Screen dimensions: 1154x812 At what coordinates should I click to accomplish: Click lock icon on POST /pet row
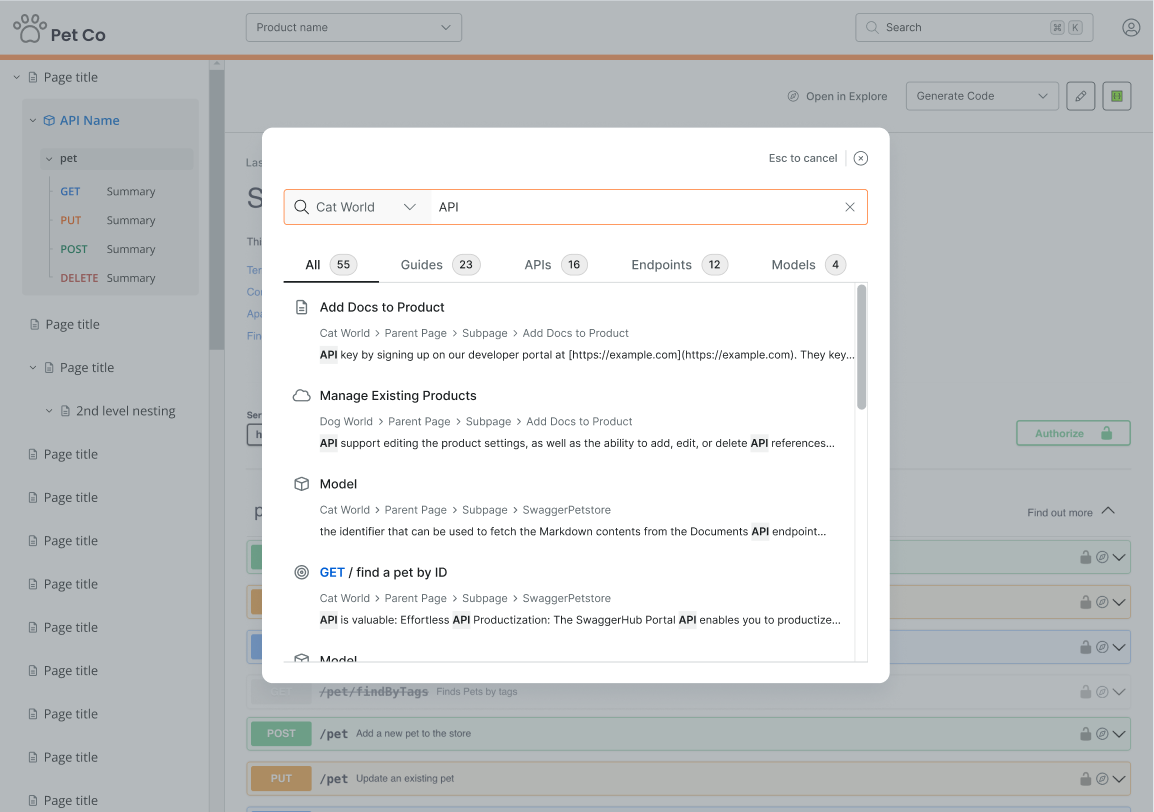tap(1084, 733)
